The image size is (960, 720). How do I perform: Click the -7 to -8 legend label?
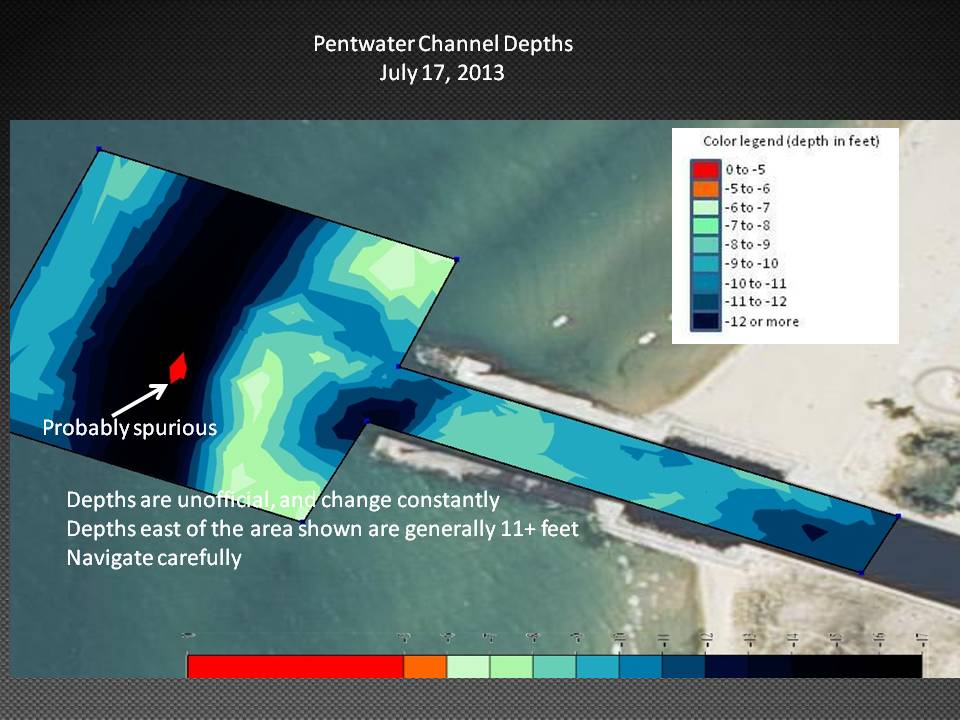point(748,226)
